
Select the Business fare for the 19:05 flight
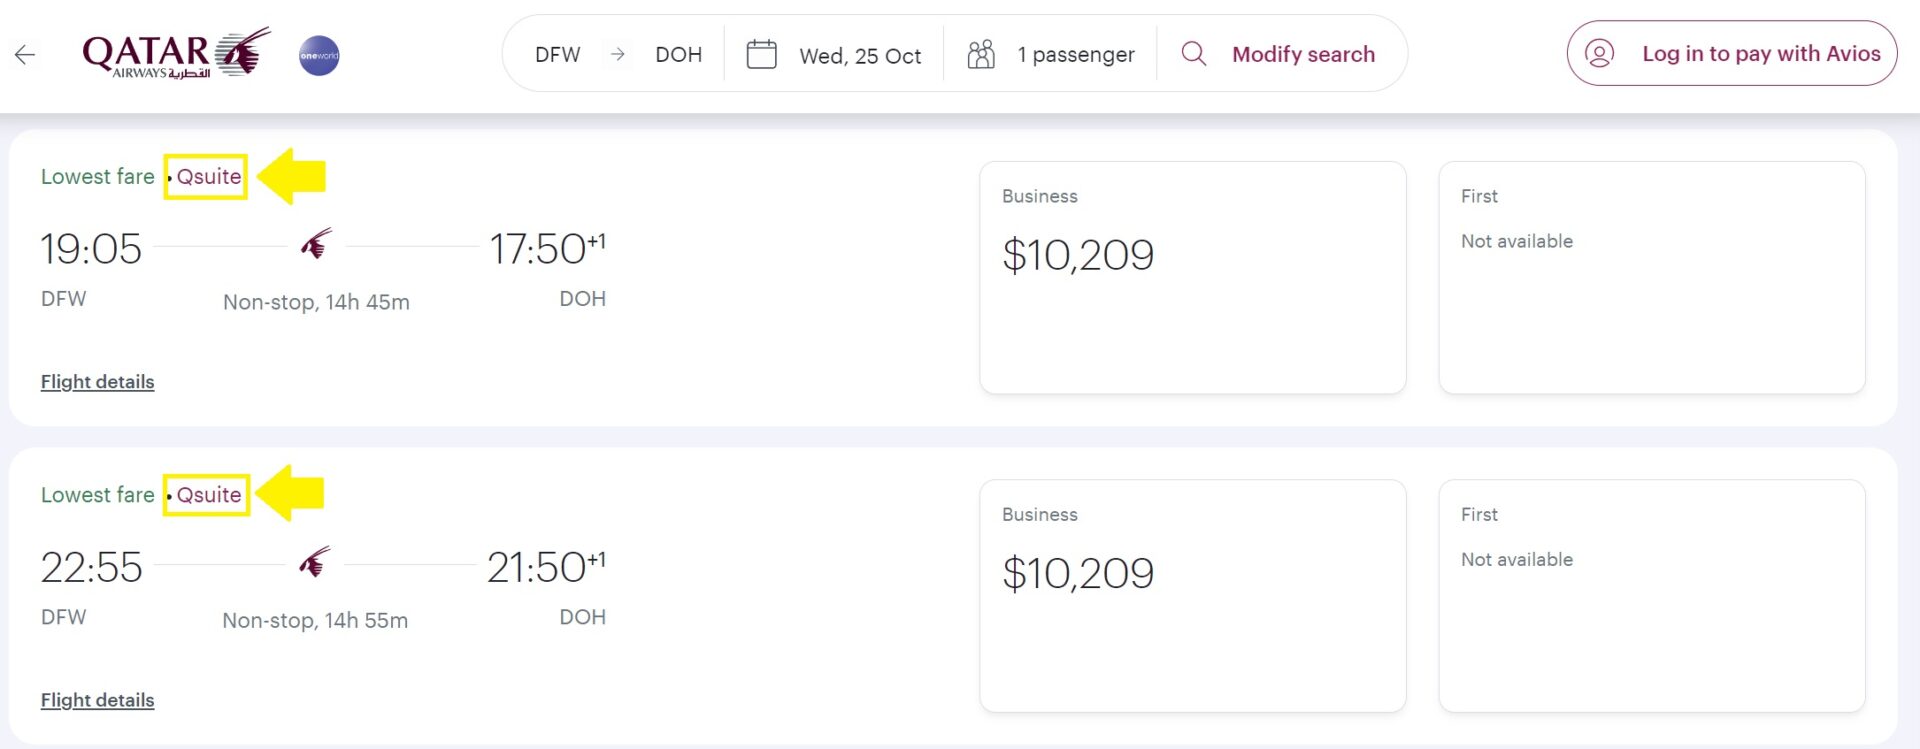pos(1192,277)
